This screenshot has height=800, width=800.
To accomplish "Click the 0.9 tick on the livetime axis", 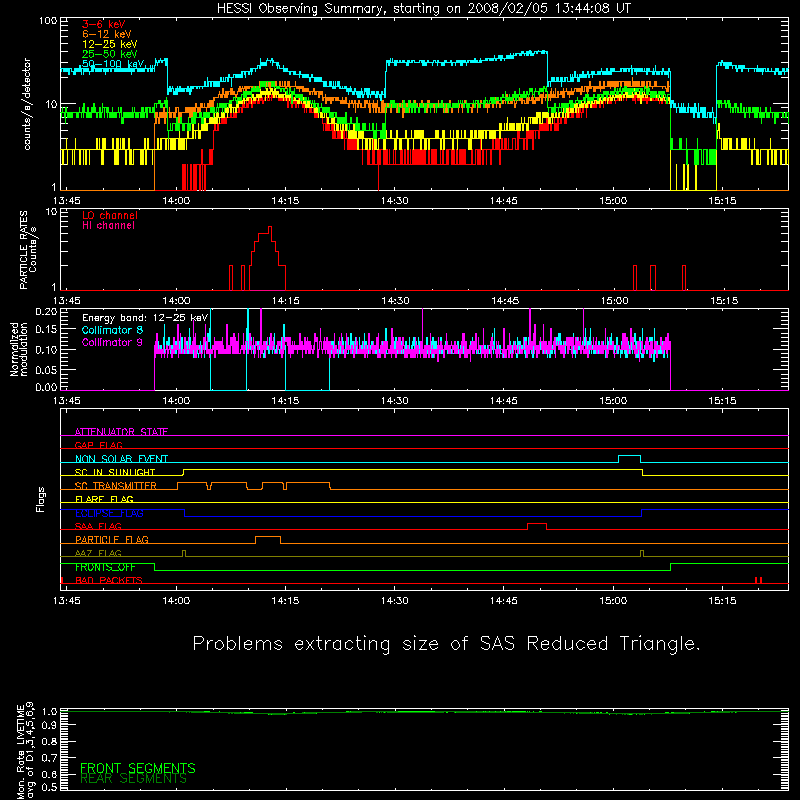I will pos(49,724).
